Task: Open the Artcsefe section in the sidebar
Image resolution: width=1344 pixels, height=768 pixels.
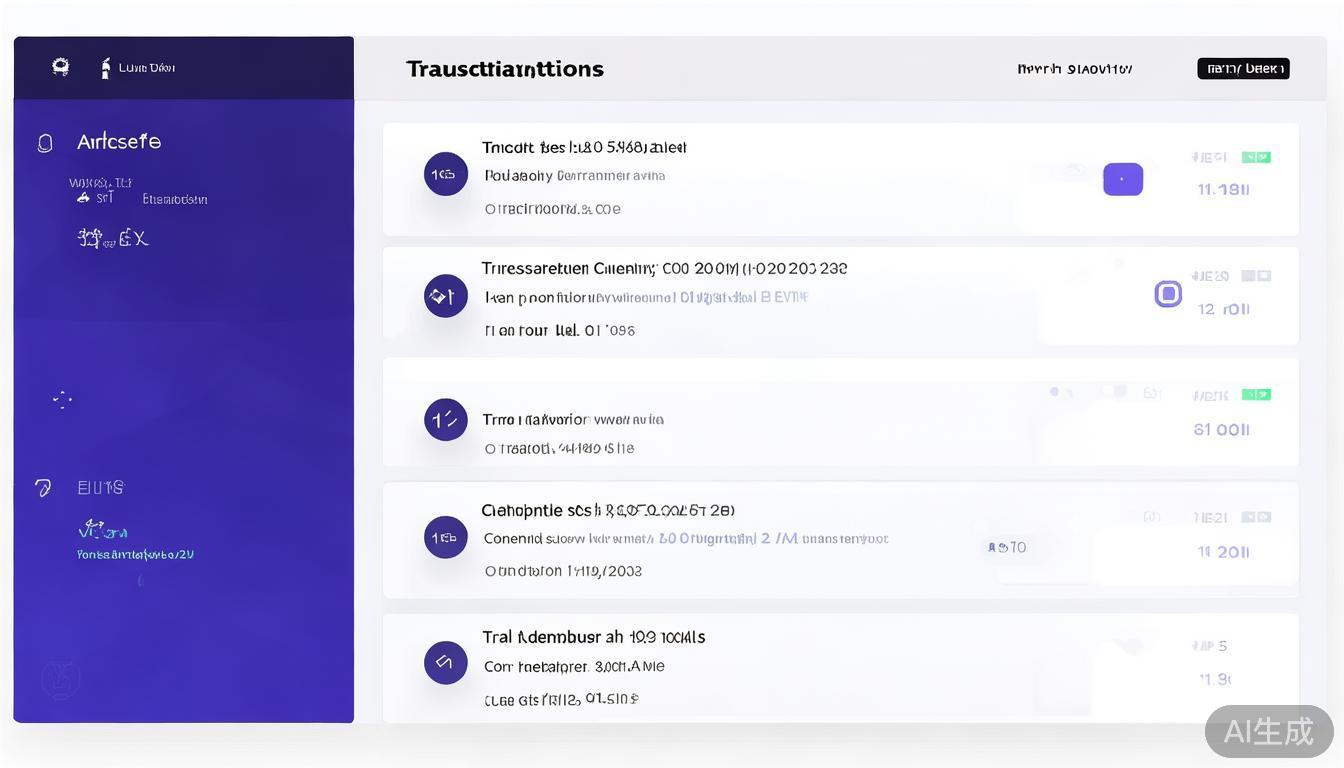Action: 119,141
